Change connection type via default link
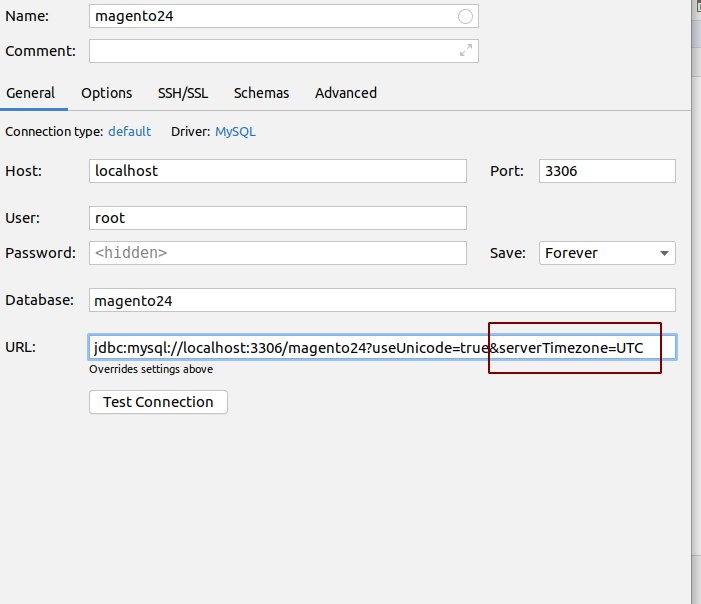701x604 pixels. click(x=130, y=131)
